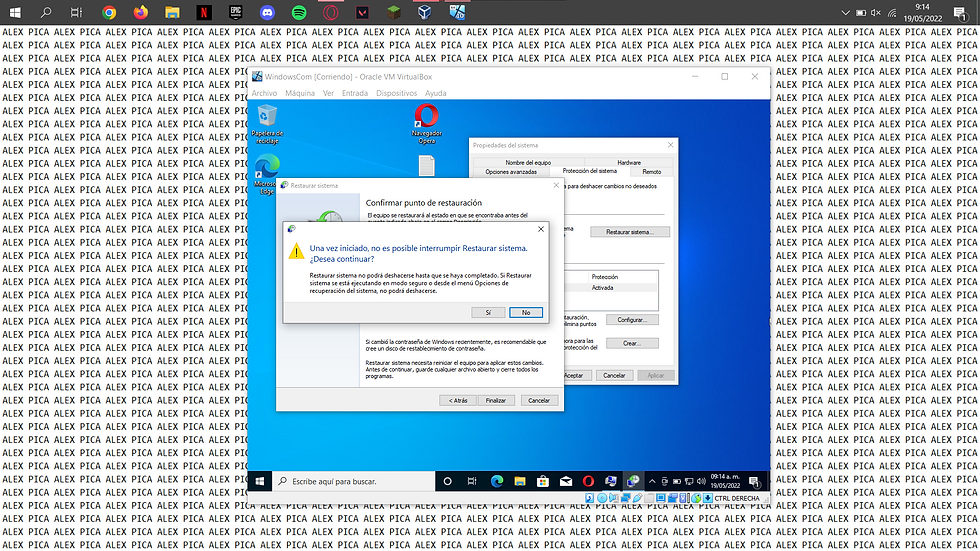Click VirtualBox network adapter indicator

(x=626, y=498)
